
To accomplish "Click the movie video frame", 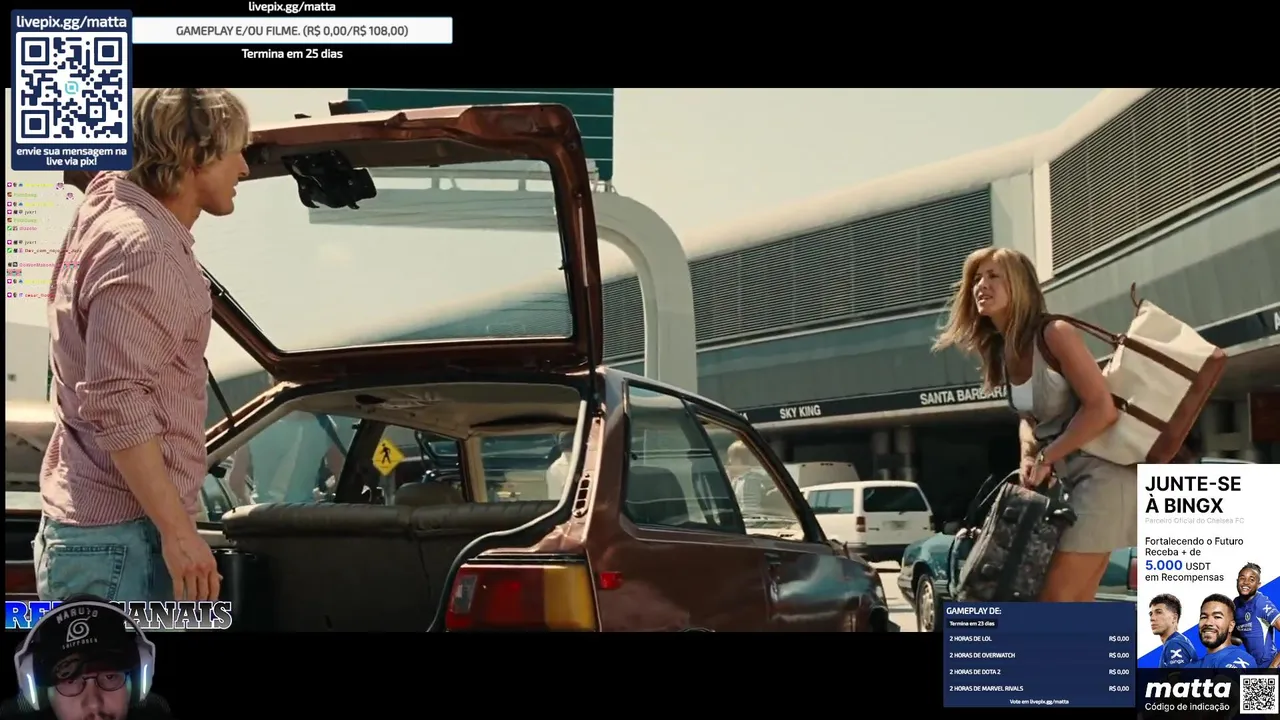I will click(x=640, y=360).
